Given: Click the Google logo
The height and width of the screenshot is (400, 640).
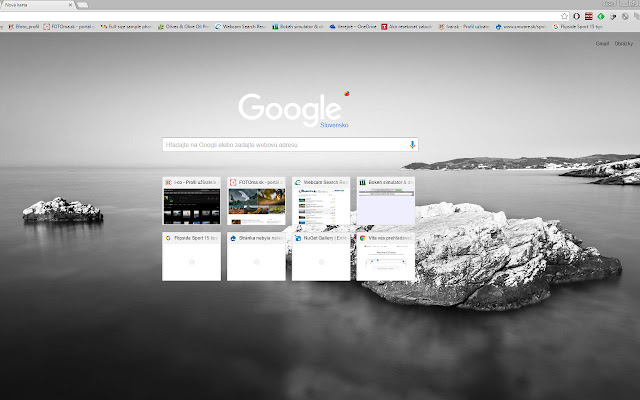Looking at the screenshot, I should pos(290,109).
